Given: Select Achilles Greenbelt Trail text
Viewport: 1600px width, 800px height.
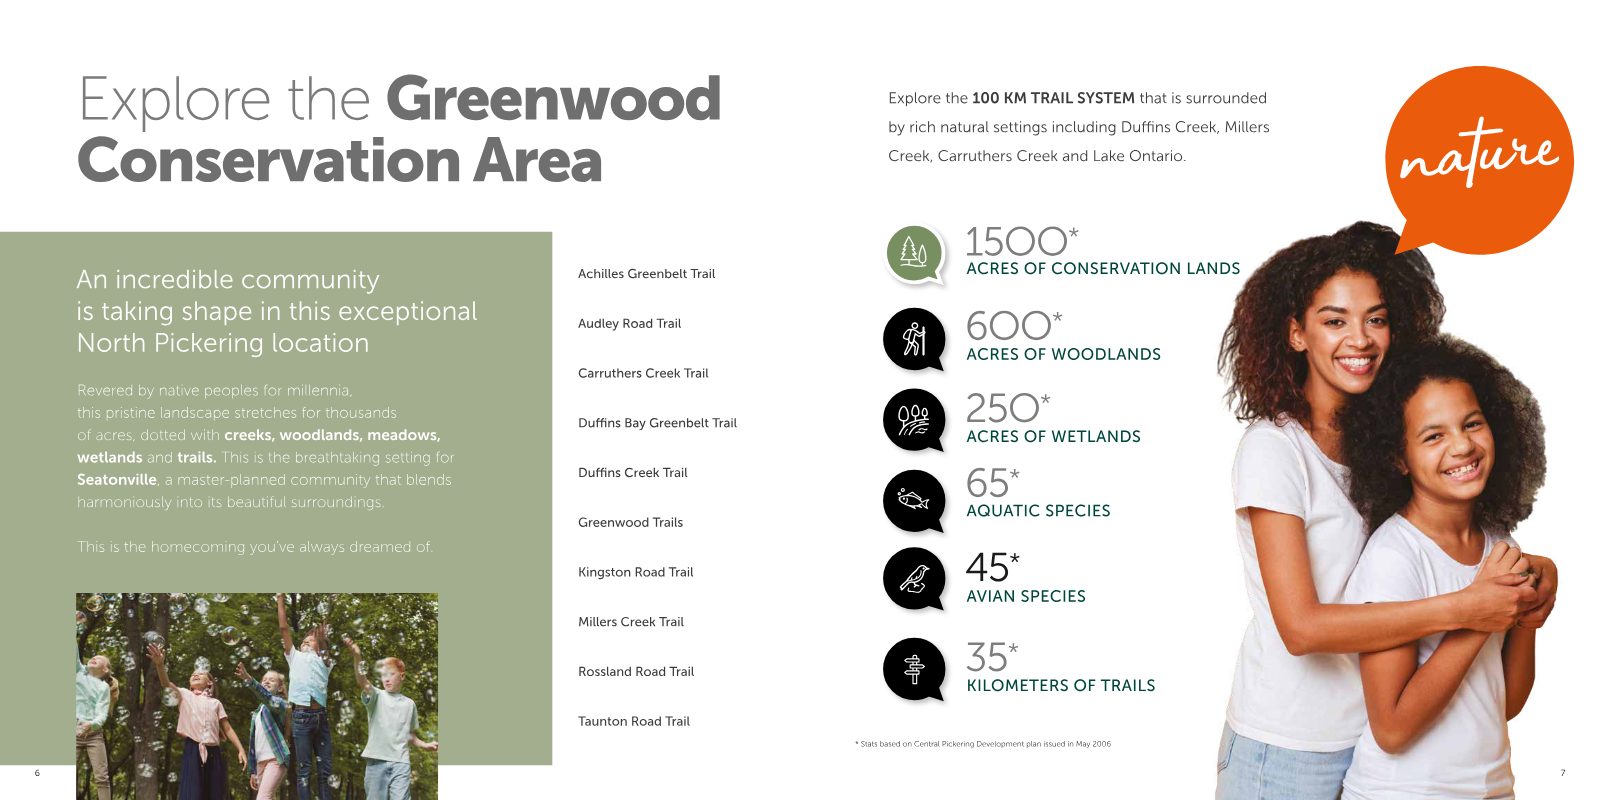Looking at the screenshot, I should pos(647,274).
